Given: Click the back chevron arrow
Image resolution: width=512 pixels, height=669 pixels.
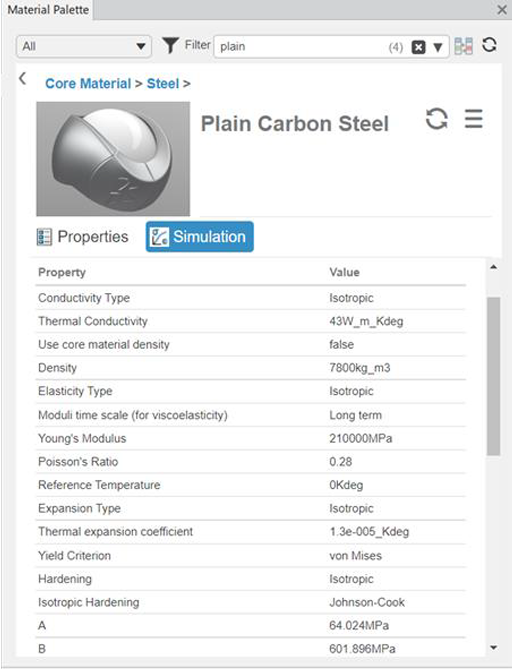Looking at the screenshot, I should point(23,79).
